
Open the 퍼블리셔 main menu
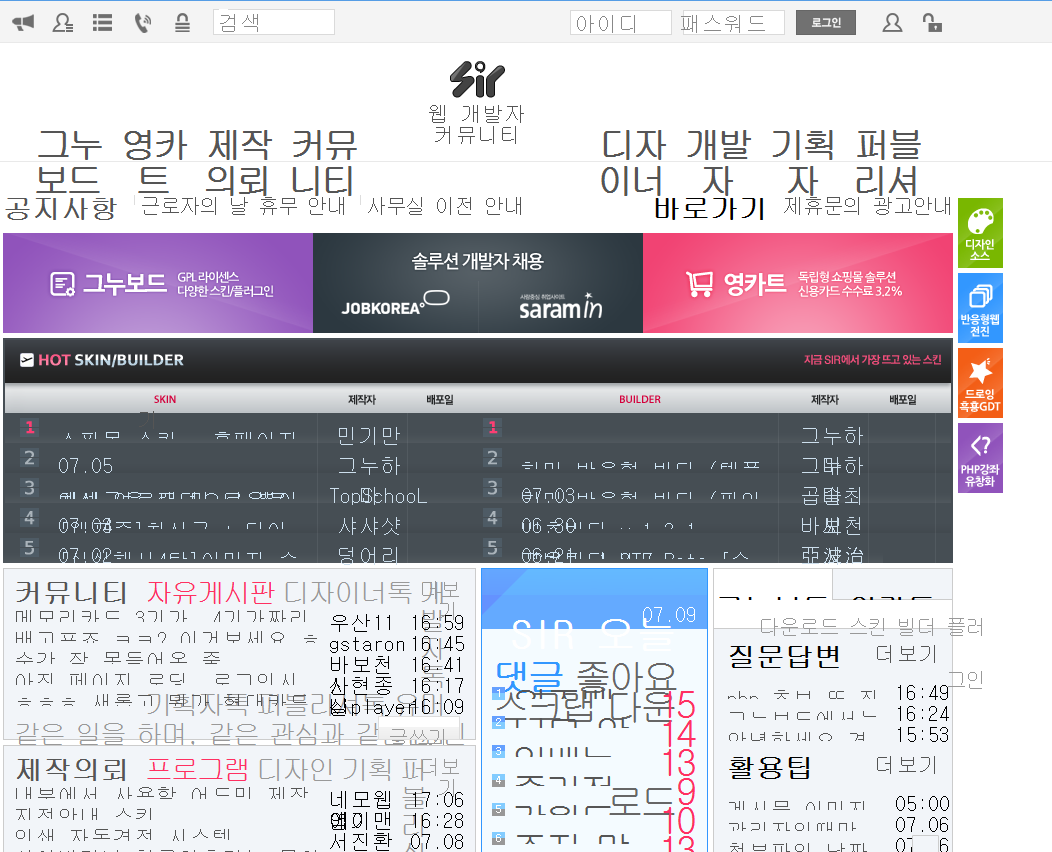click(x=887, y=162)
